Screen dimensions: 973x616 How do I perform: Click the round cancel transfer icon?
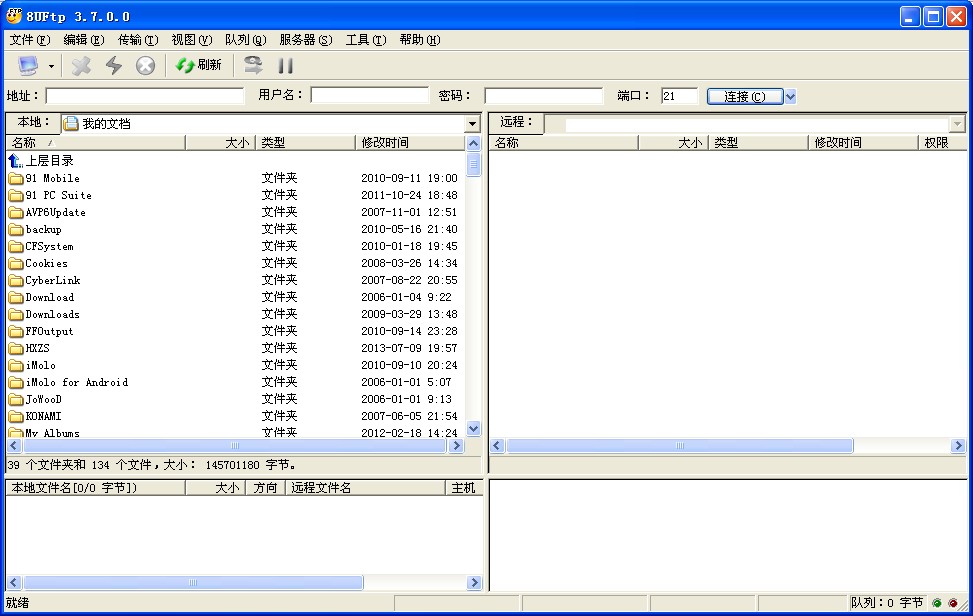point(145,64)
